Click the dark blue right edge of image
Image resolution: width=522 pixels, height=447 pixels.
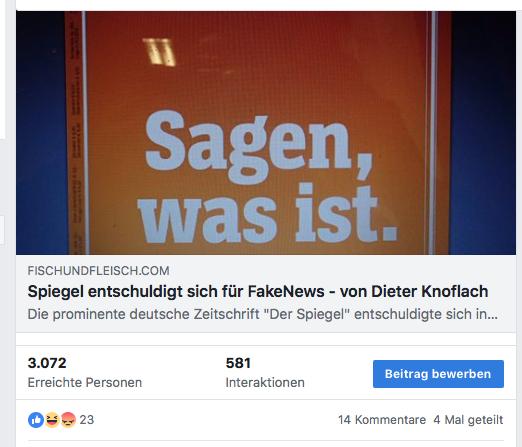[x=483, y=133]
